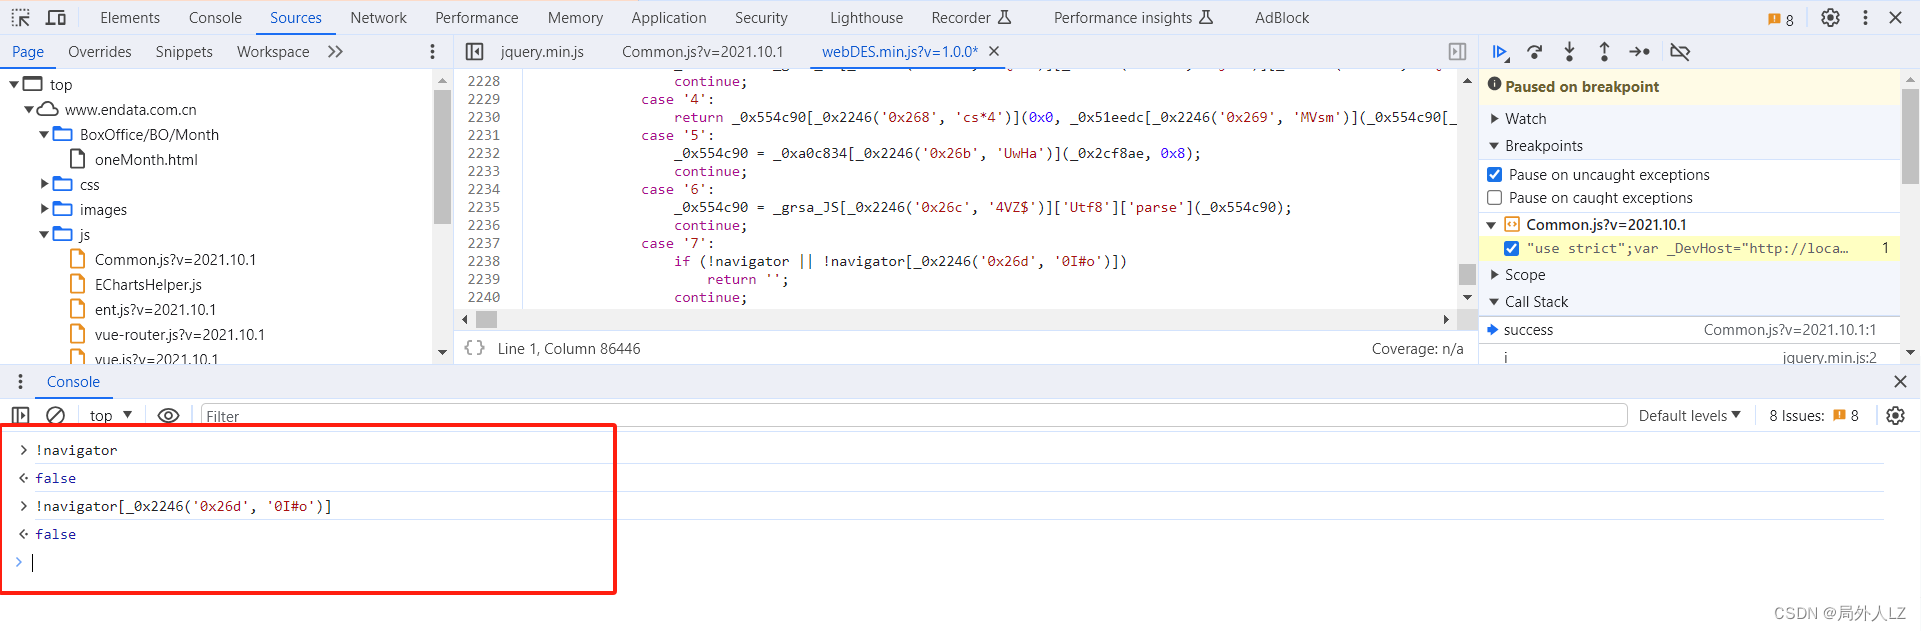Pretty print the source with braces icon

pos(474,348)
